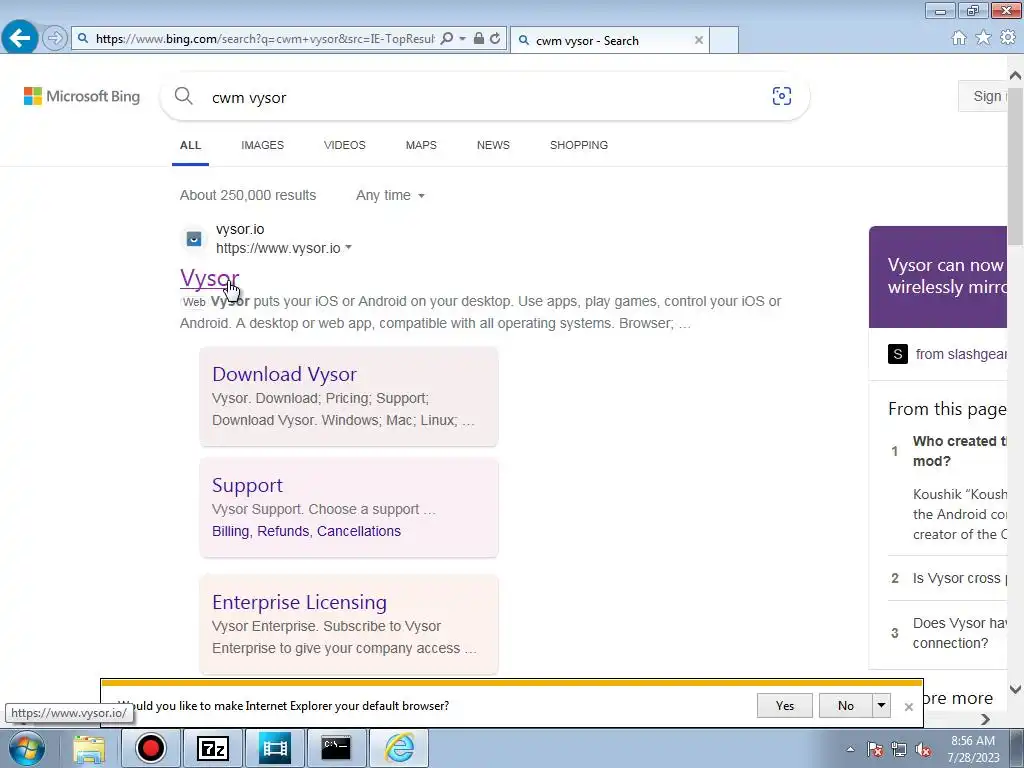Go to the browser Home icon
Screen dimensions: 1024x768
[x=959, y=38]
